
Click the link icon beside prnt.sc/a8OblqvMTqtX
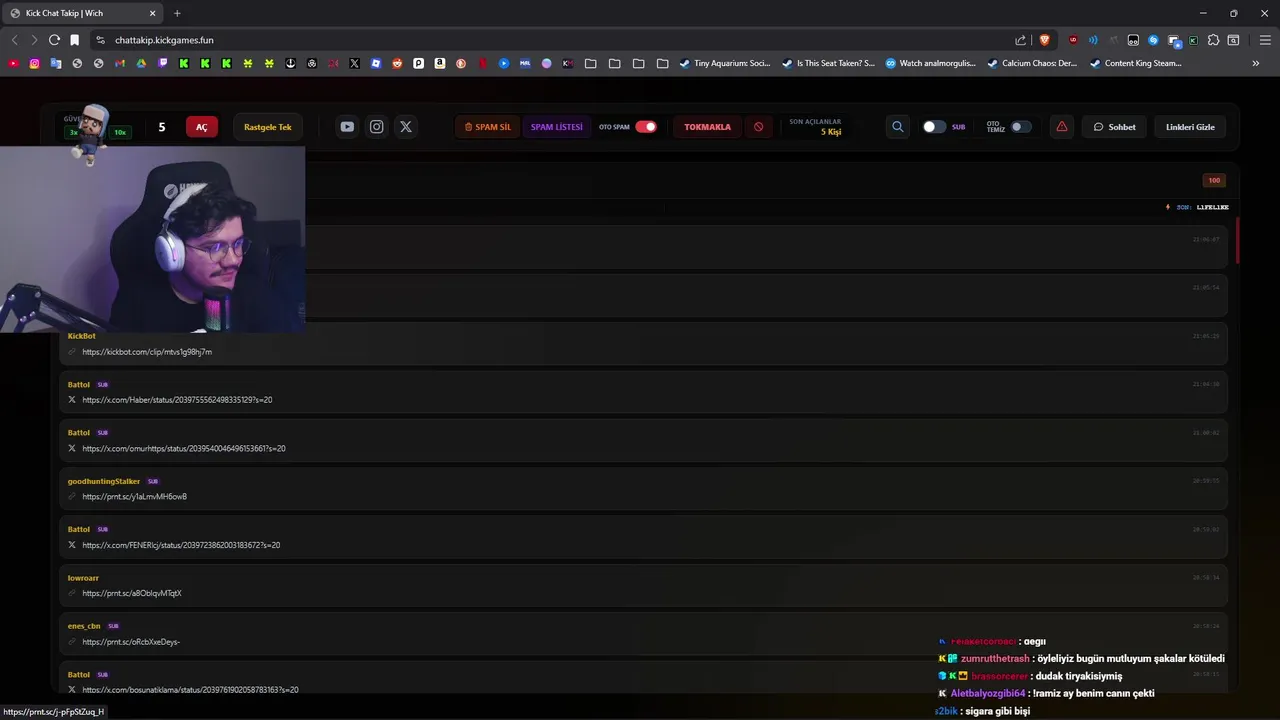pos(72,593)
